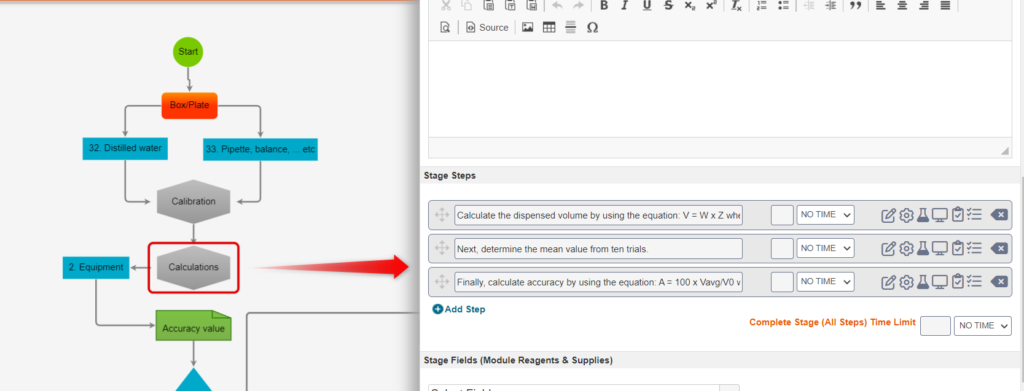
Task: Click clipboard-check icon on 'Finally, calculate accuracy' step
Action: click(x=957, y=282)
